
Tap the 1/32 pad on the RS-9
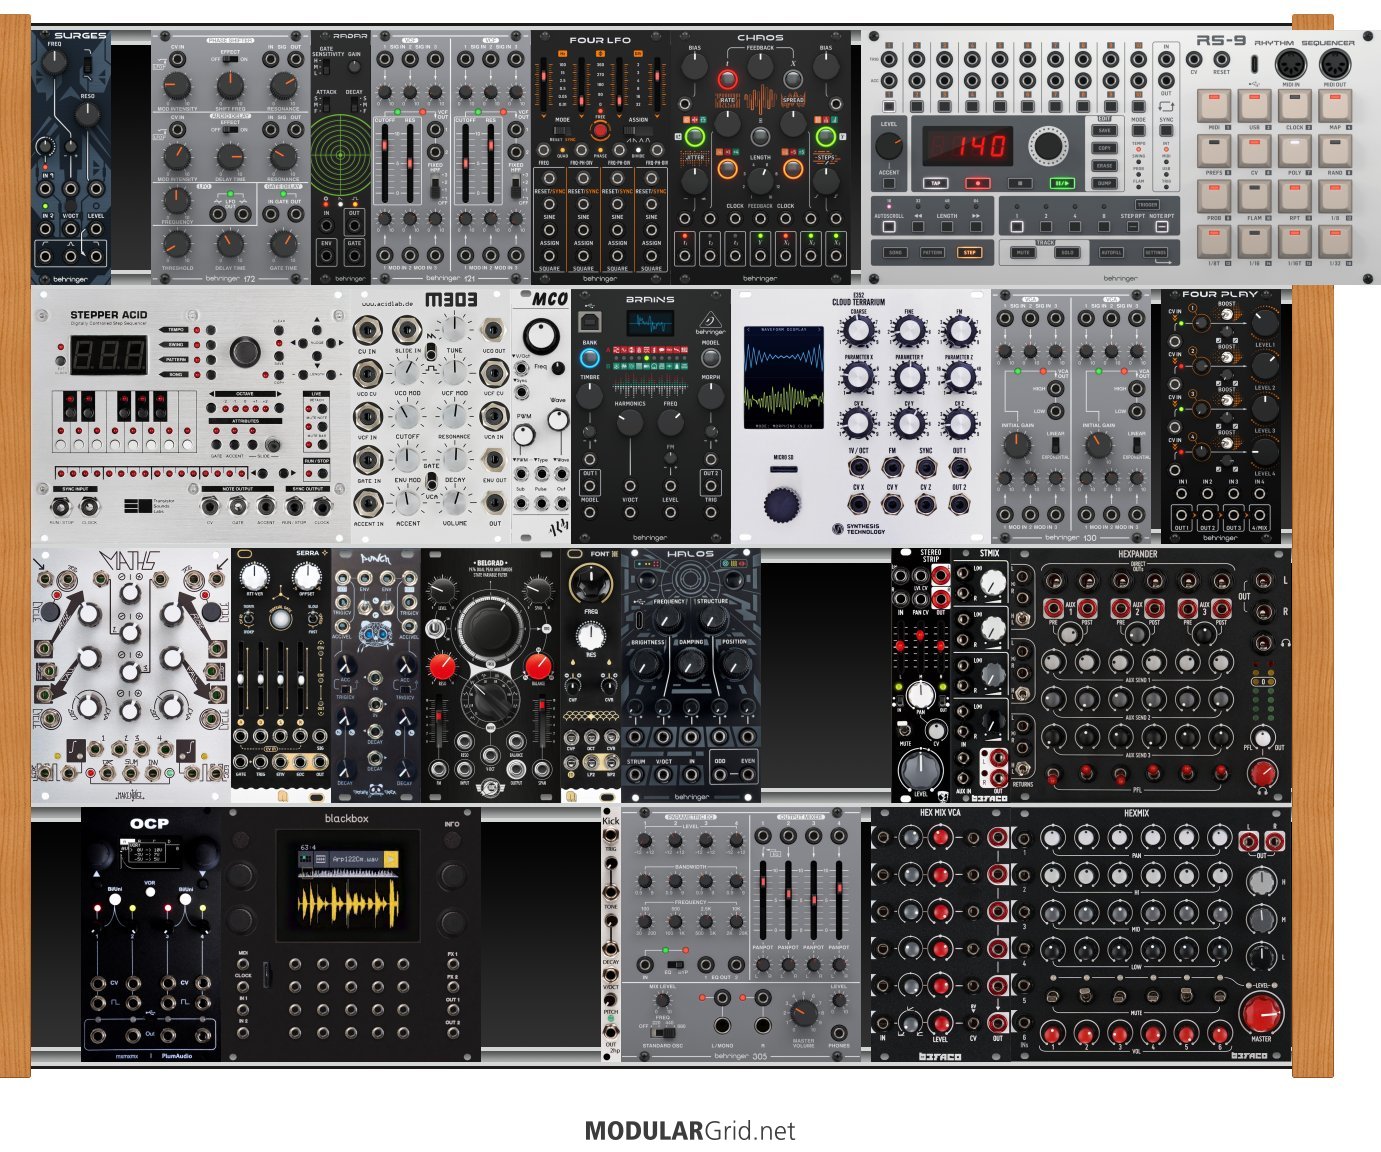click(x=1335, y=241)
